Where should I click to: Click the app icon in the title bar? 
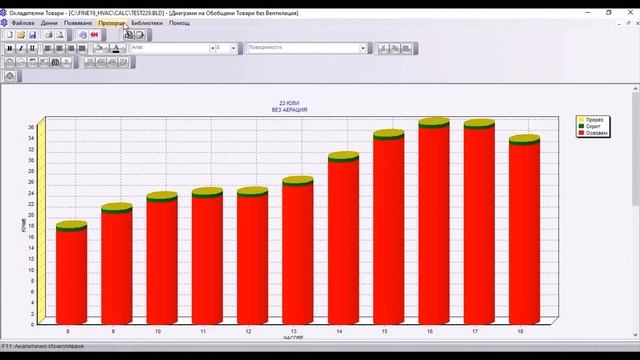pos(4,13)
